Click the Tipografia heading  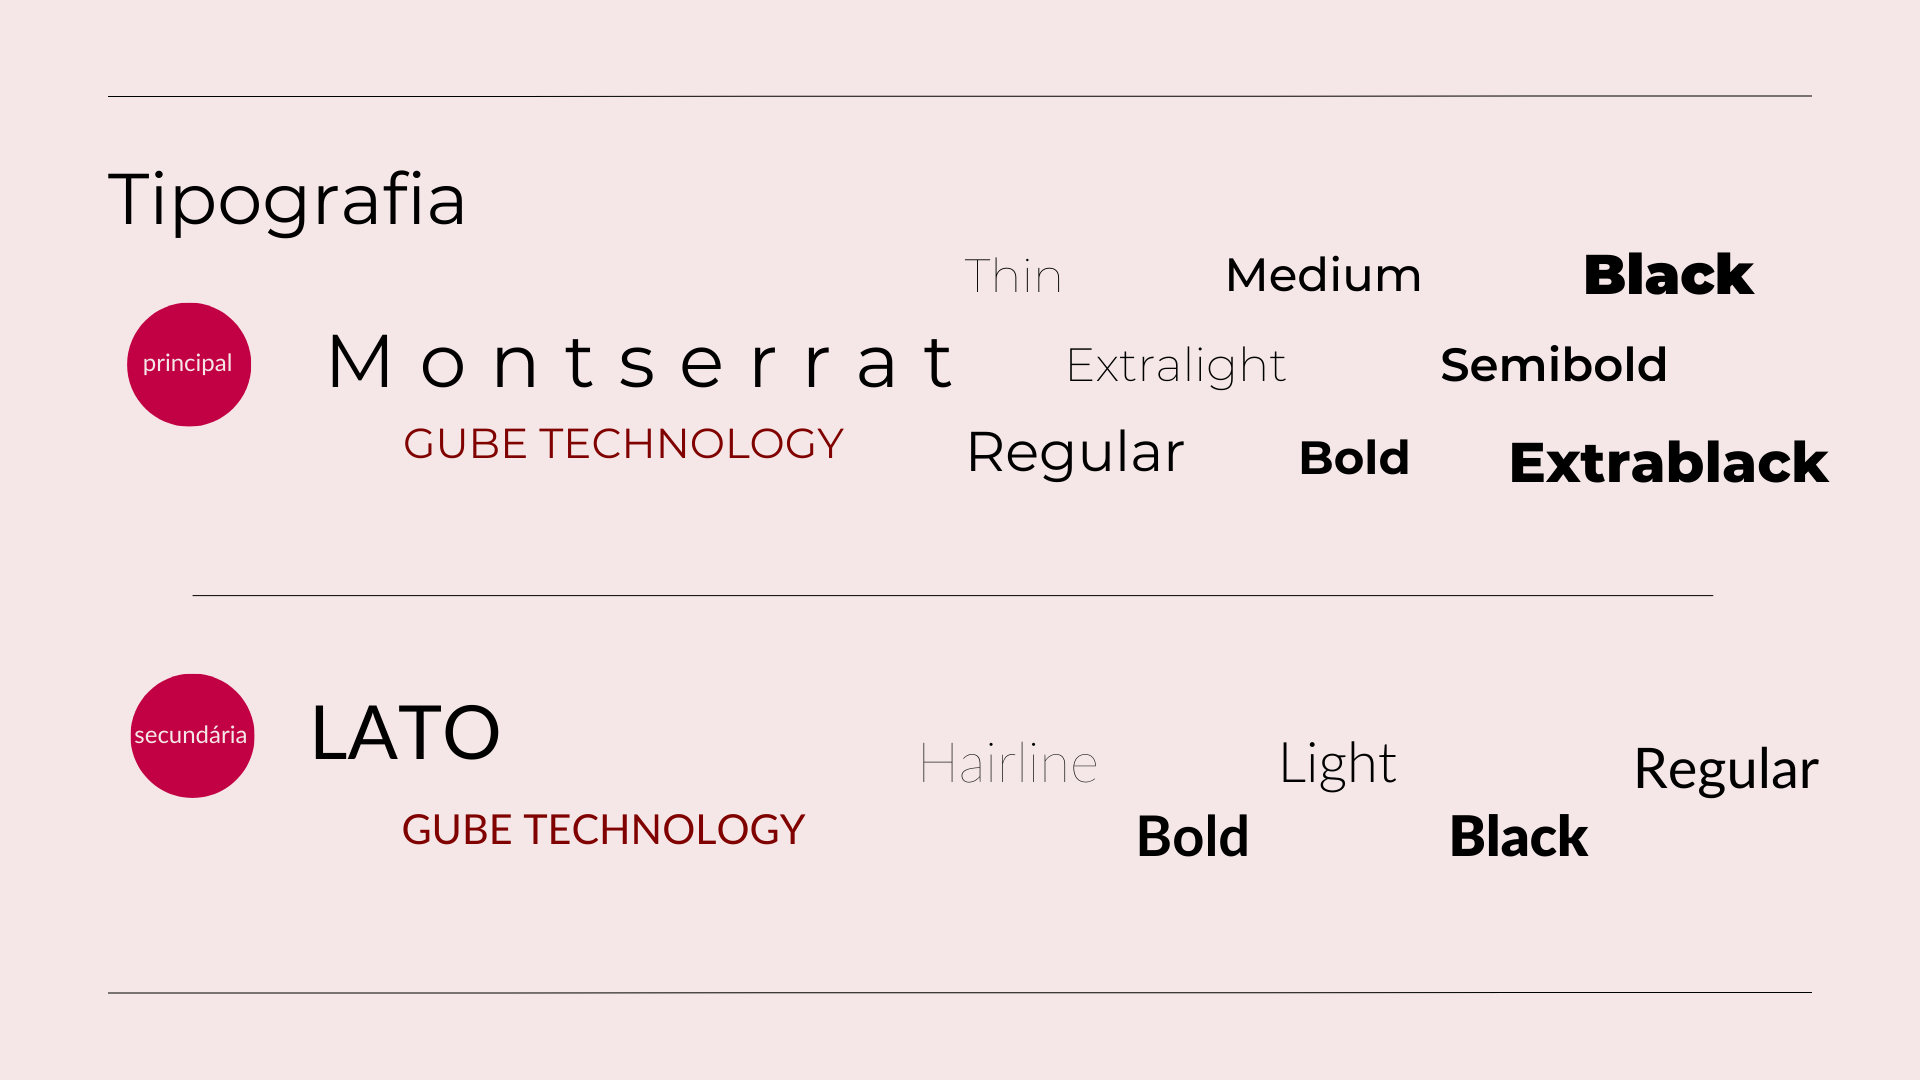tap(287, 200)
